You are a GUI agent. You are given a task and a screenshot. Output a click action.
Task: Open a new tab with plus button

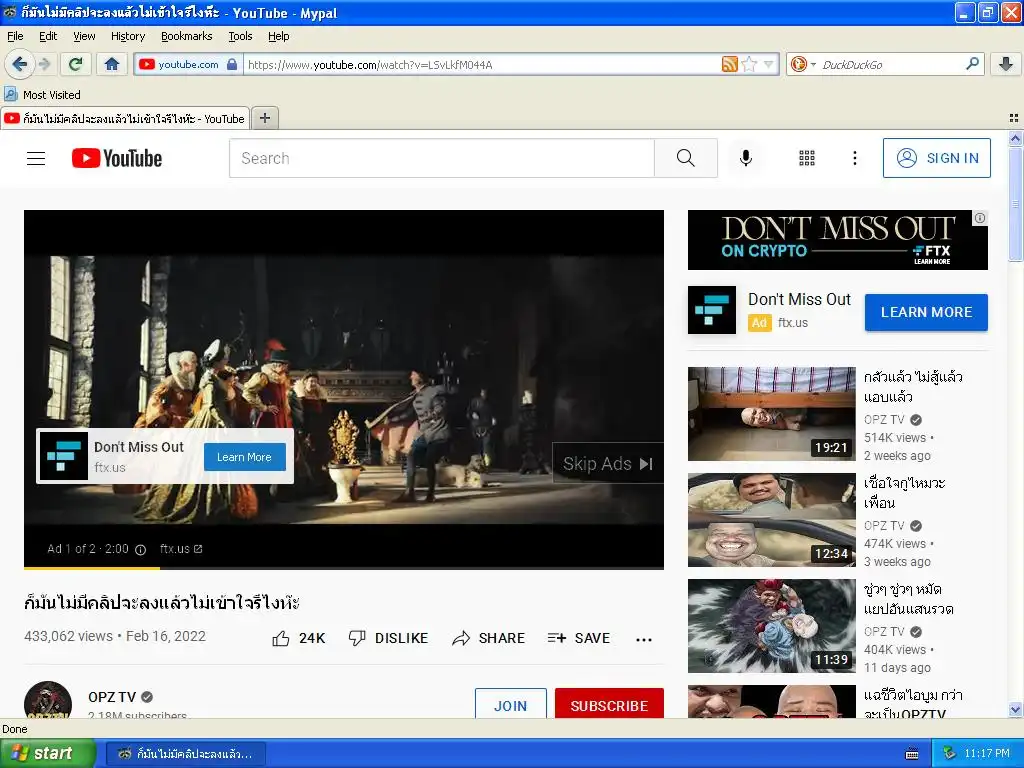pyautogui.click(x=264, y=118)
